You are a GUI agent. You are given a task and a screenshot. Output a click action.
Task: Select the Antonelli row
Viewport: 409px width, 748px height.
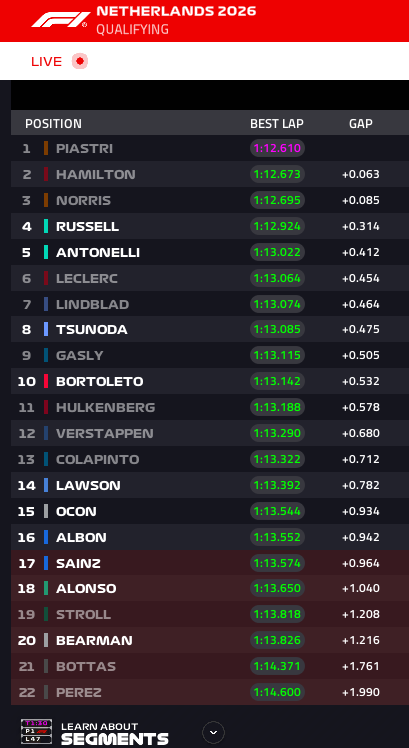click(210, 252)
